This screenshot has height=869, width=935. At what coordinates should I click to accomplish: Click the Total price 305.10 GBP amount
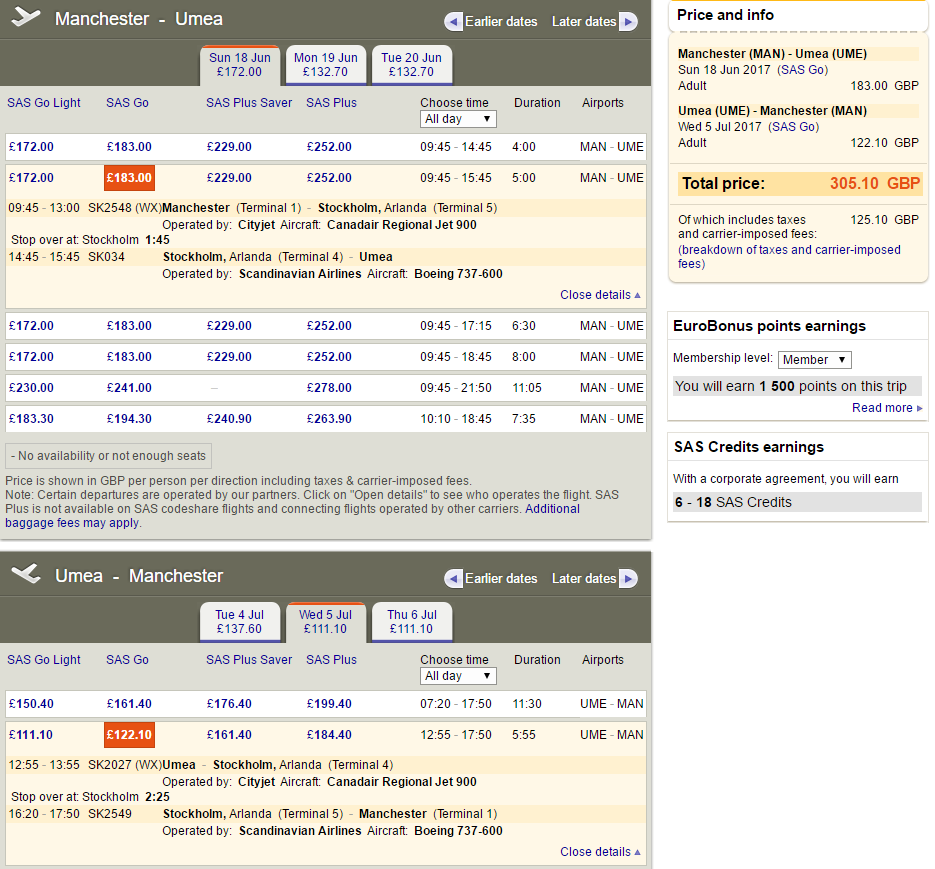875,183
